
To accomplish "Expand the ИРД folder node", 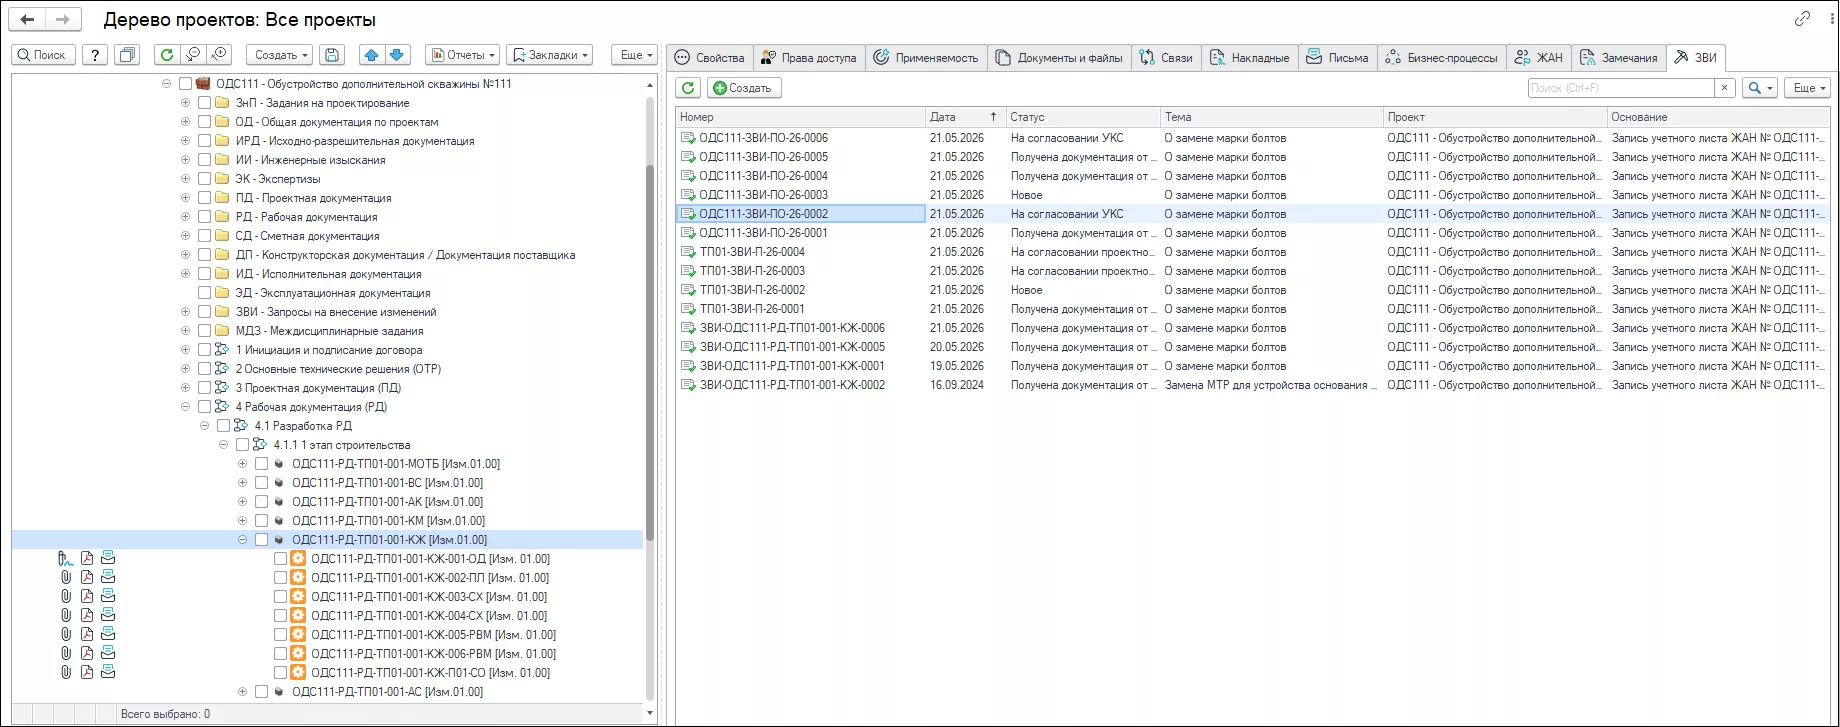I will point(186,141).
